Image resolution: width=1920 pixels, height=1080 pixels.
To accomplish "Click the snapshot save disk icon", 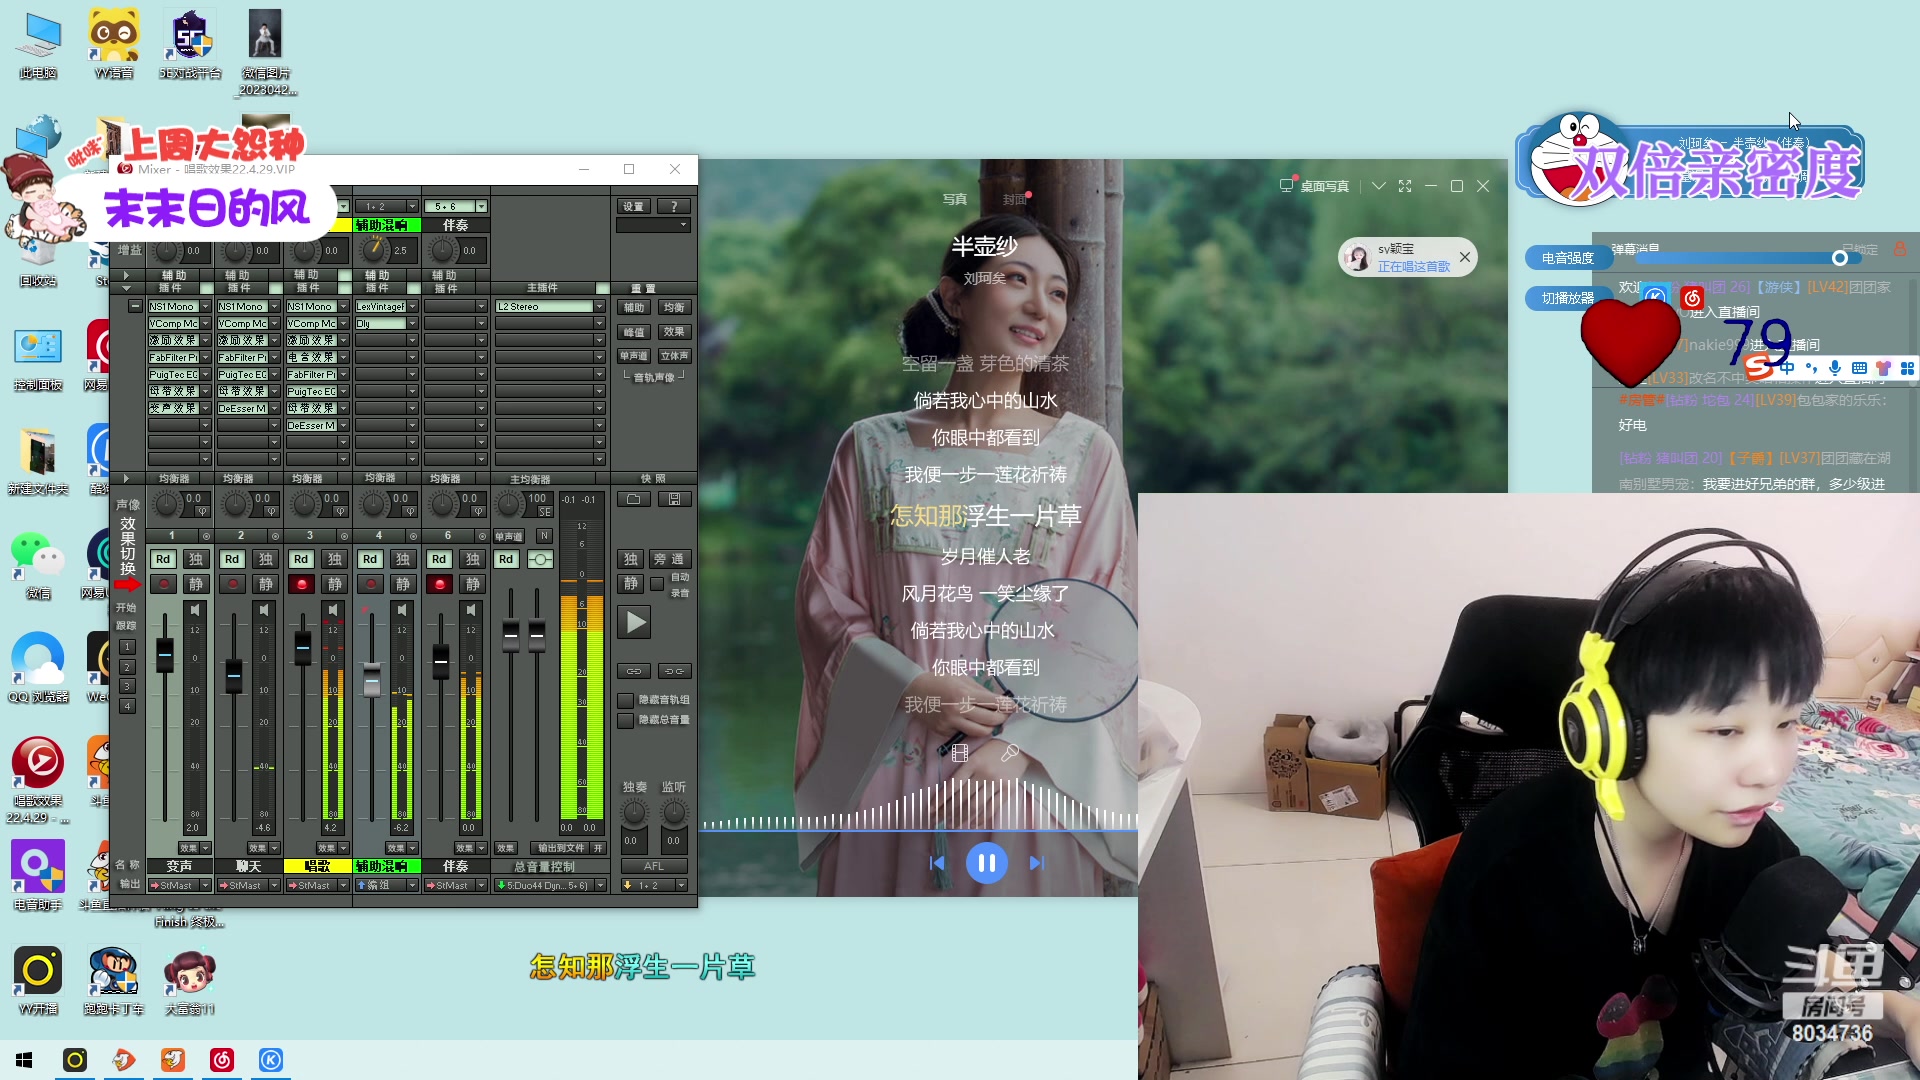I will 674,499.
